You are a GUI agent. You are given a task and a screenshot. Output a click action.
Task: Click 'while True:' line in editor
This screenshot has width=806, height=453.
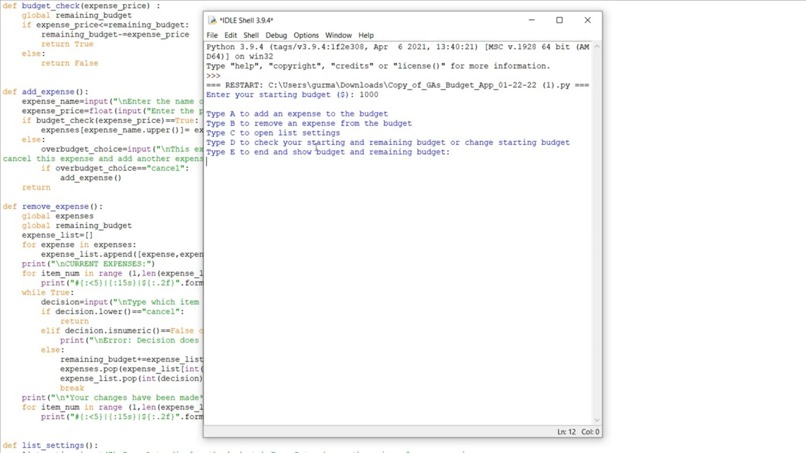(x=48, y=292)
